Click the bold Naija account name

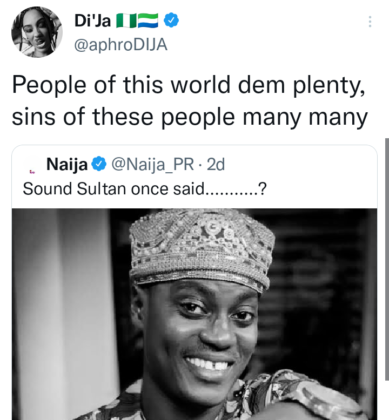[67, 164]
